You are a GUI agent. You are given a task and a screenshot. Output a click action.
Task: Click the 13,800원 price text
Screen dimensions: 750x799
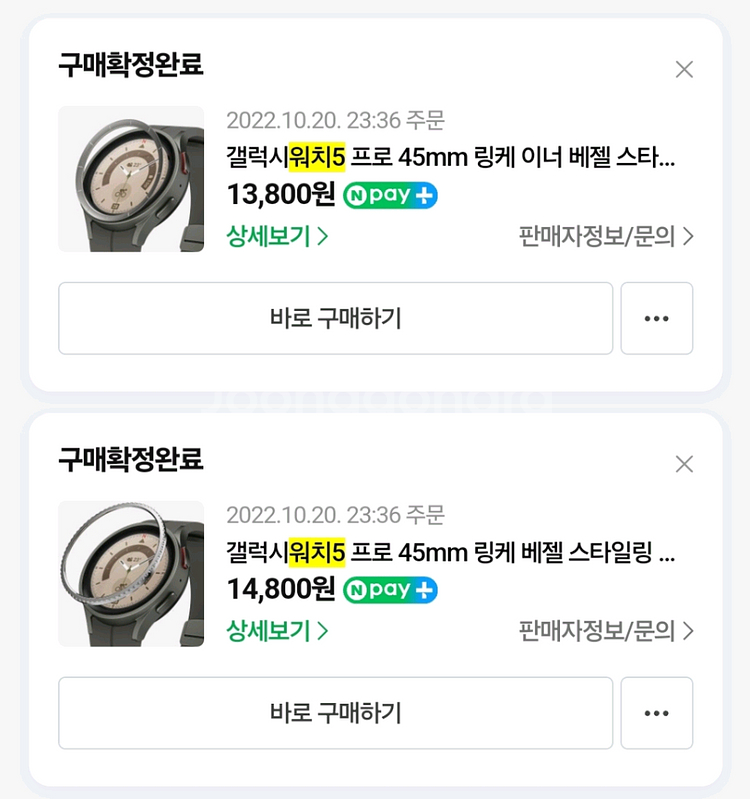(281, 195)
